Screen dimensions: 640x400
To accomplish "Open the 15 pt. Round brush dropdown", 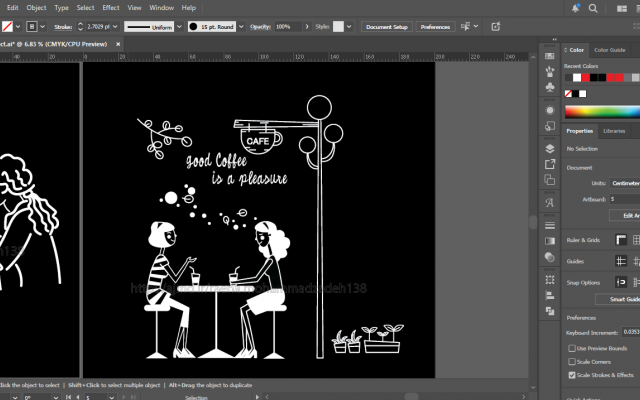I will 241,27.
